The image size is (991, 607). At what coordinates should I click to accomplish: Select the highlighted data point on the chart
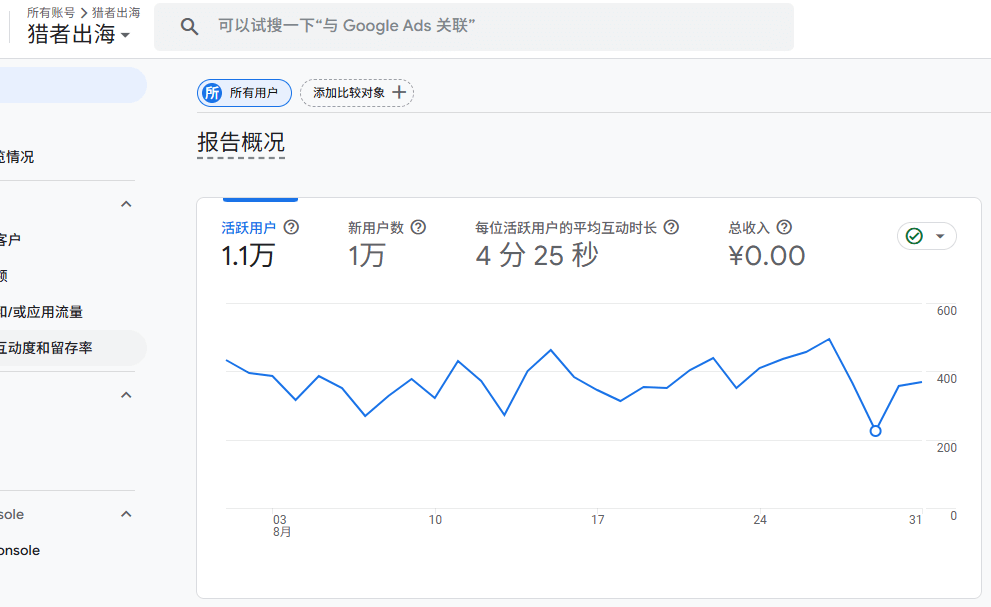(x=875, y=430)
